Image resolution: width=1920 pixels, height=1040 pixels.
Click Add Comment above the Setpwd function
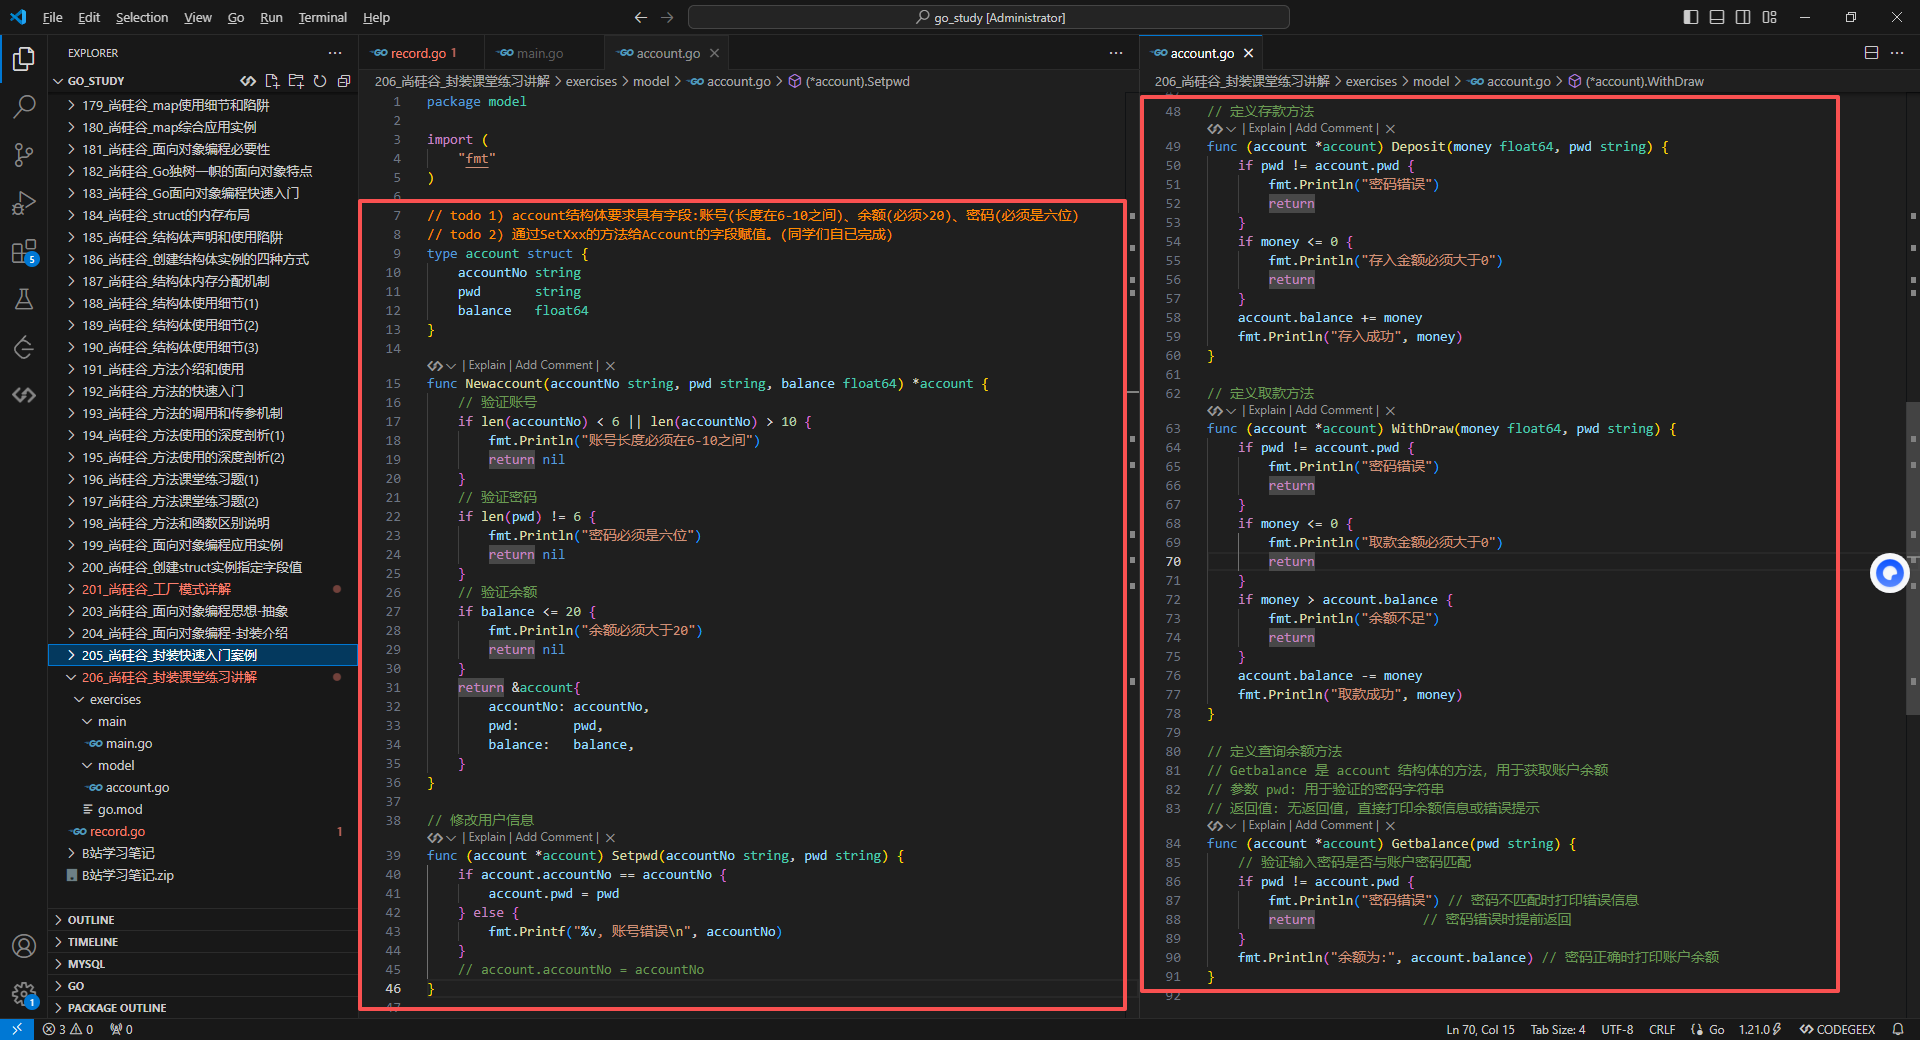554,838
